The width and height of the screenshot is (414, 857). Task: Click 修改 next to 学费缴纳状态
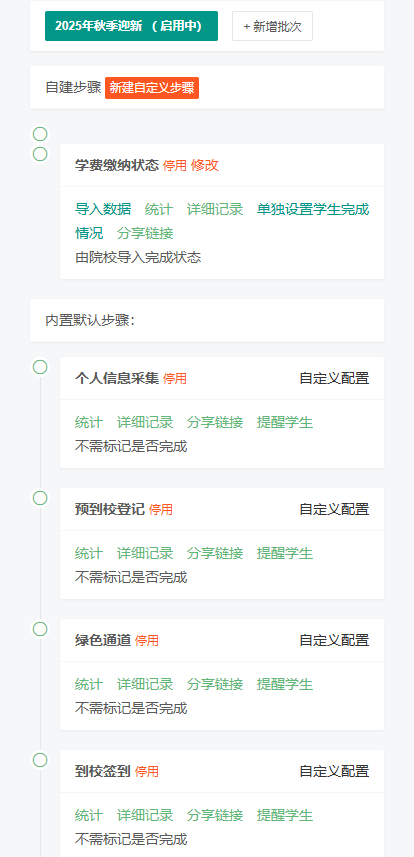(205, 166)
